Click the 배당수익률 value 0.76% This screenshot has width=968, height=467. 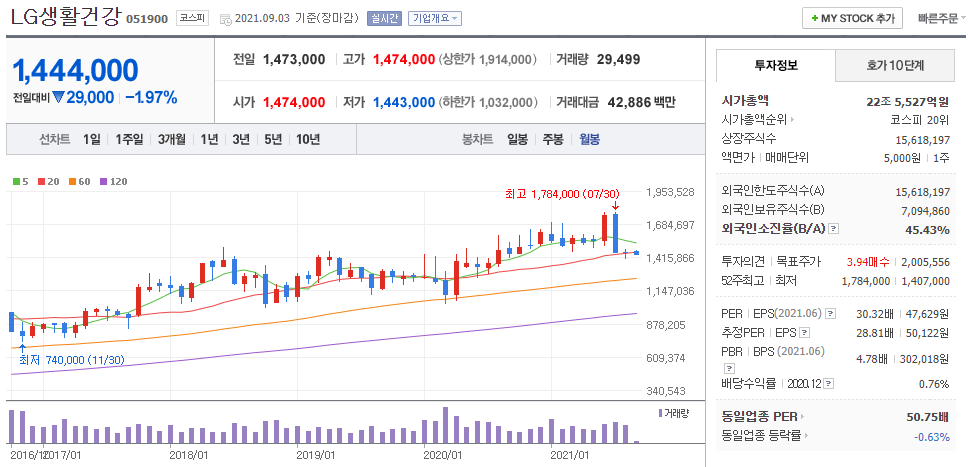click(934, 384)
